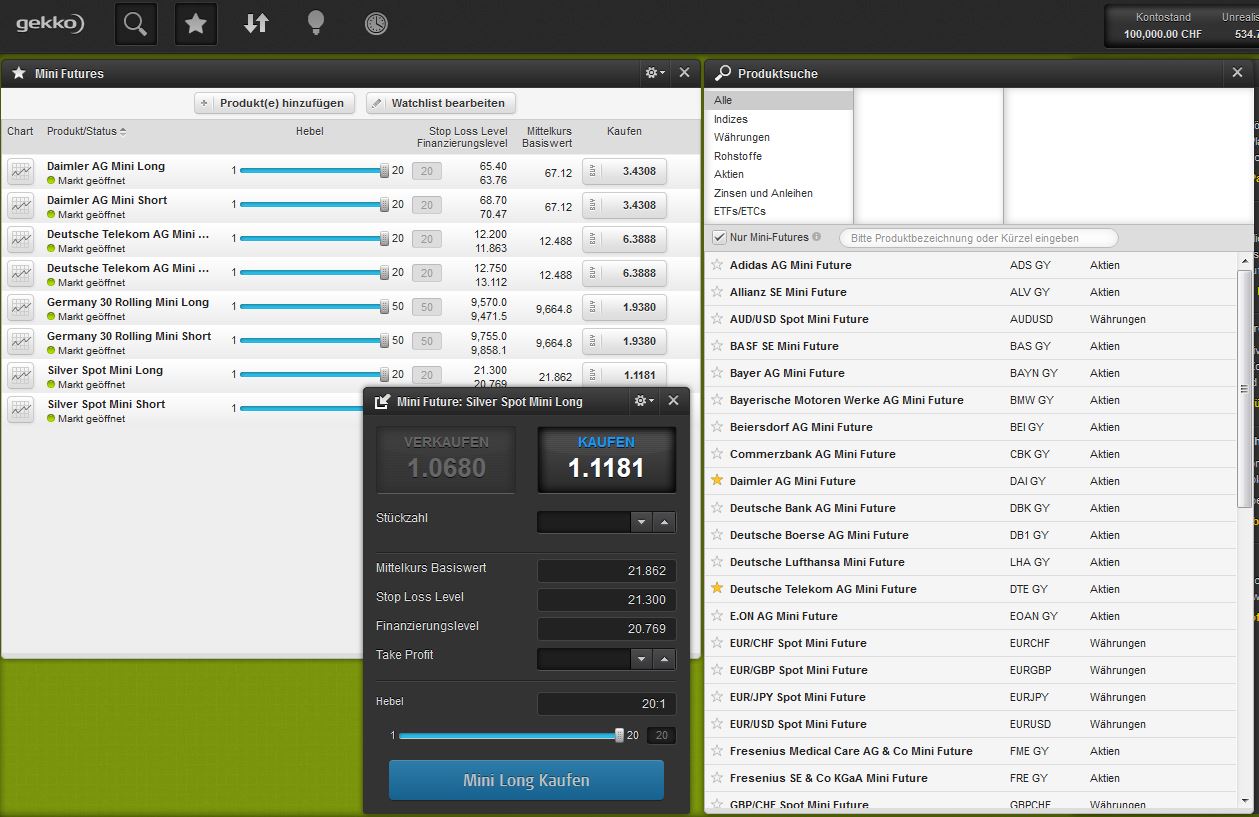The width and height of the screenshot is (1259, 817).
Task: Open the Mini Futures panel gear menu
Action: tap(655, 72)
